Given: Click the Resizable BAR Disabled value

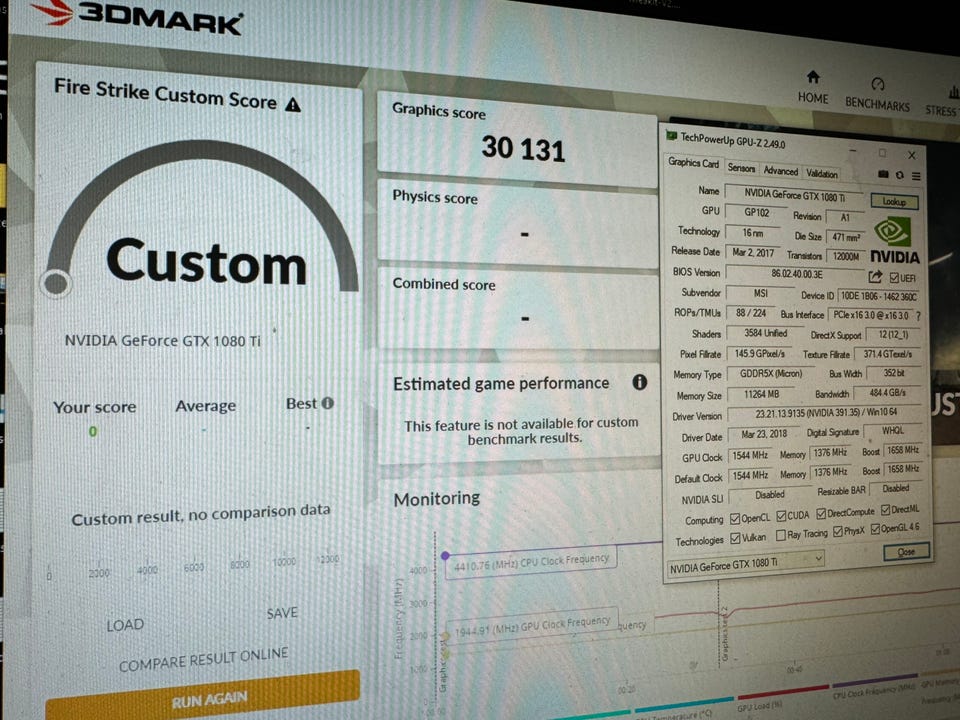Looking at the screenshot, I should [896, 488].
